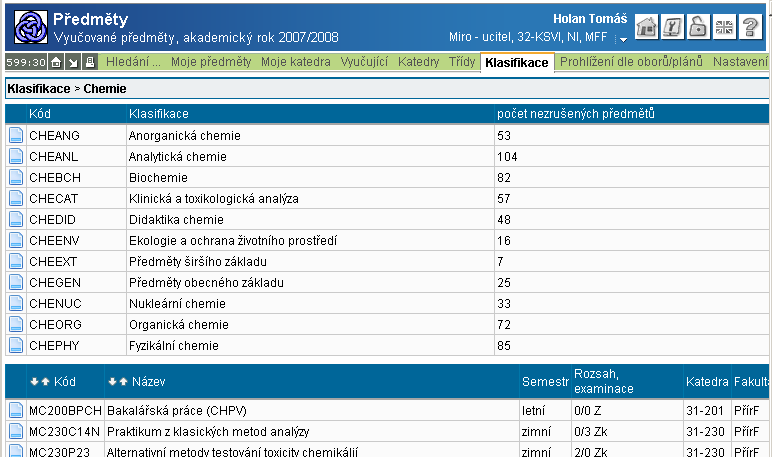Viewport: 772px width, 457px height.
Task: Open the padlock logout icon
Action: [x=698, y=28]
